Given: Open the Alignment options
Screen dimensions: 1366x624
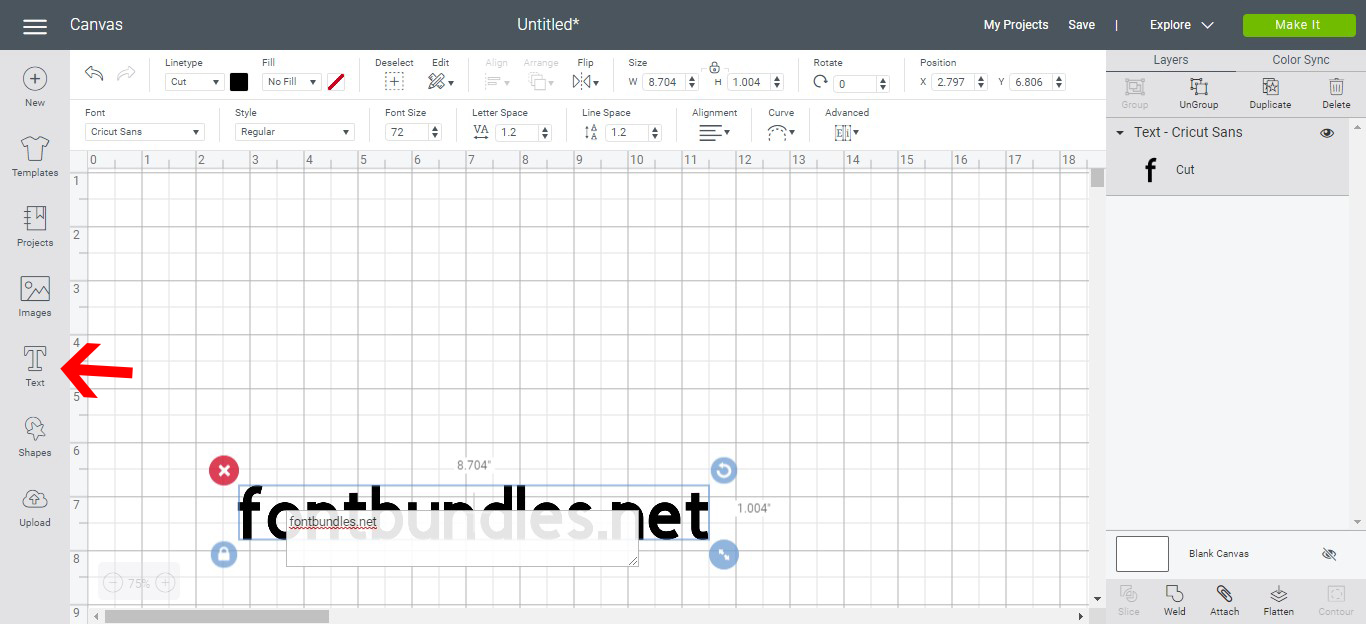Looking at the screenshot, I should [x=714, y=132].
